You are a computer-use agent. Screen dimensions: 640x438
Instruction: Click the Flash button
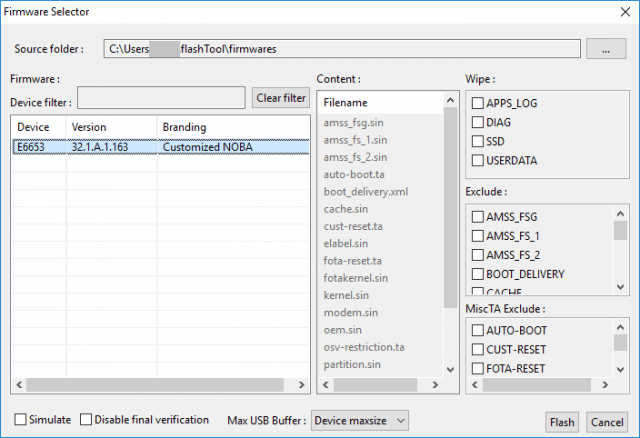coord(562,422)
